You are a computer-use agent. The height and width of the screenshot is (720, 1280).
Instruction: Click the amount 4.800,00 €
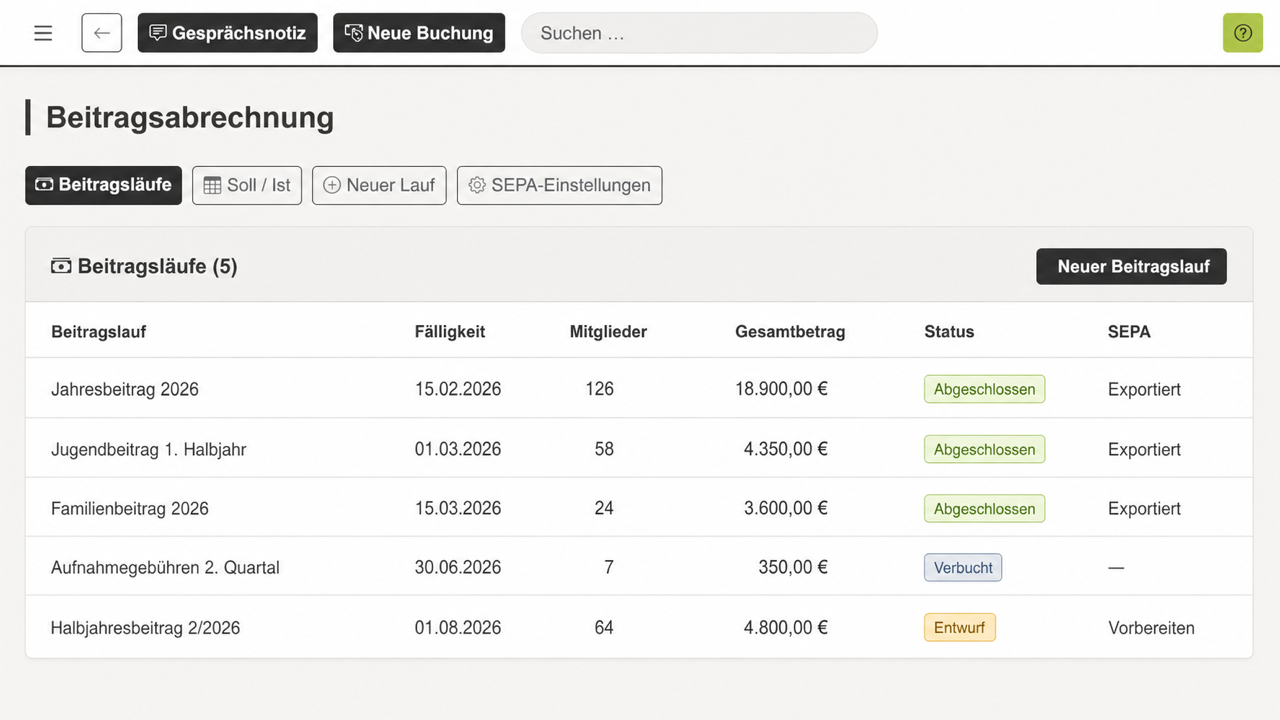click(x=786, y=628)
